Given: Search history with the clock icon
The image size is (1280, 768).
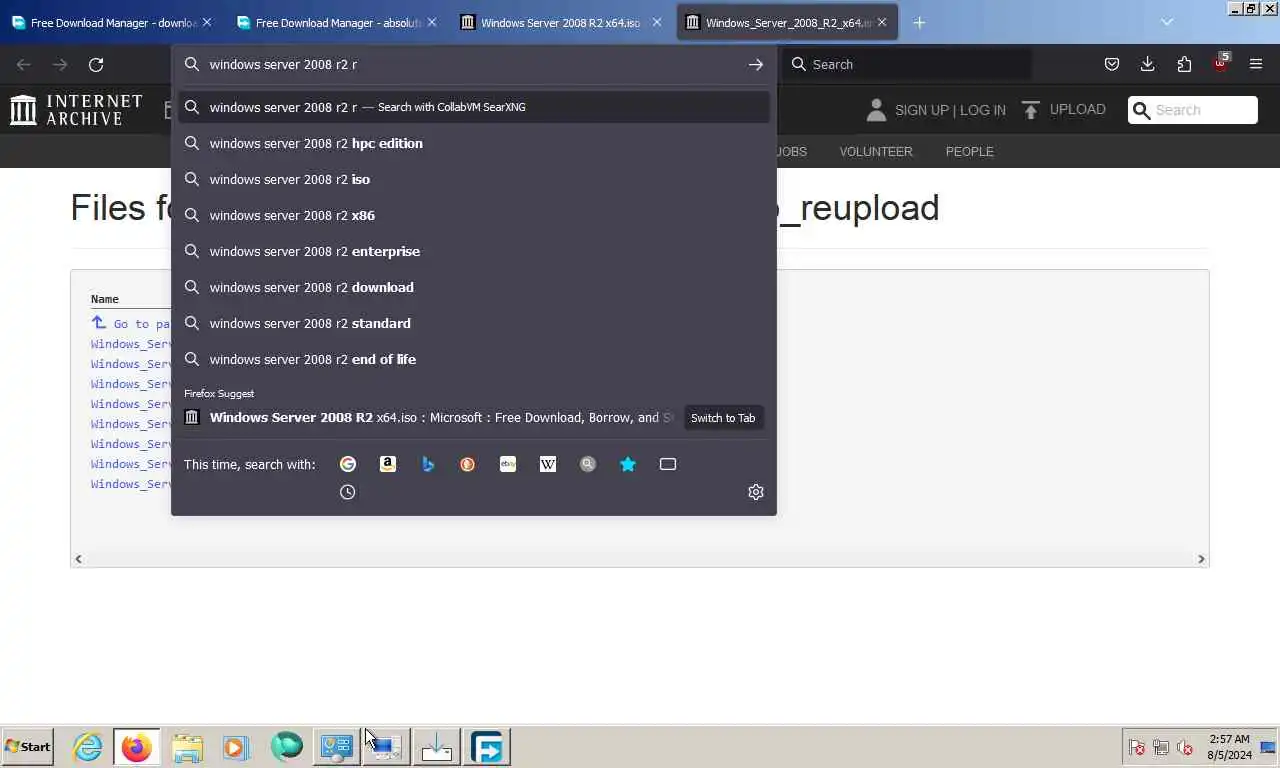Looking at the screenshot, I should 348,492.
